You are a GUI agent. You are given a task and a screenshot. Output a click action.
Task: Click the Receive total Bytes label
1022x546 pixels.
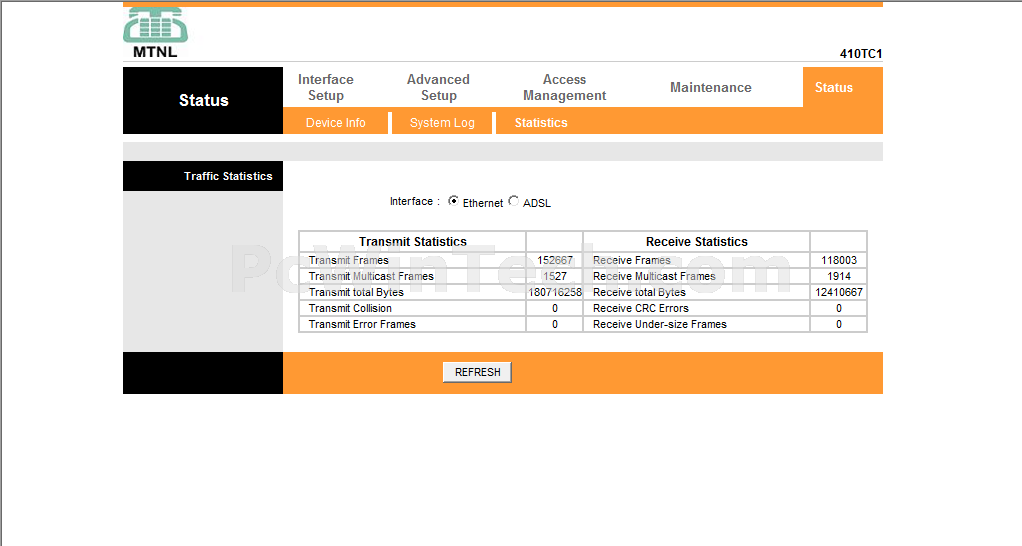pyautogui.click(x=639, y=292)
